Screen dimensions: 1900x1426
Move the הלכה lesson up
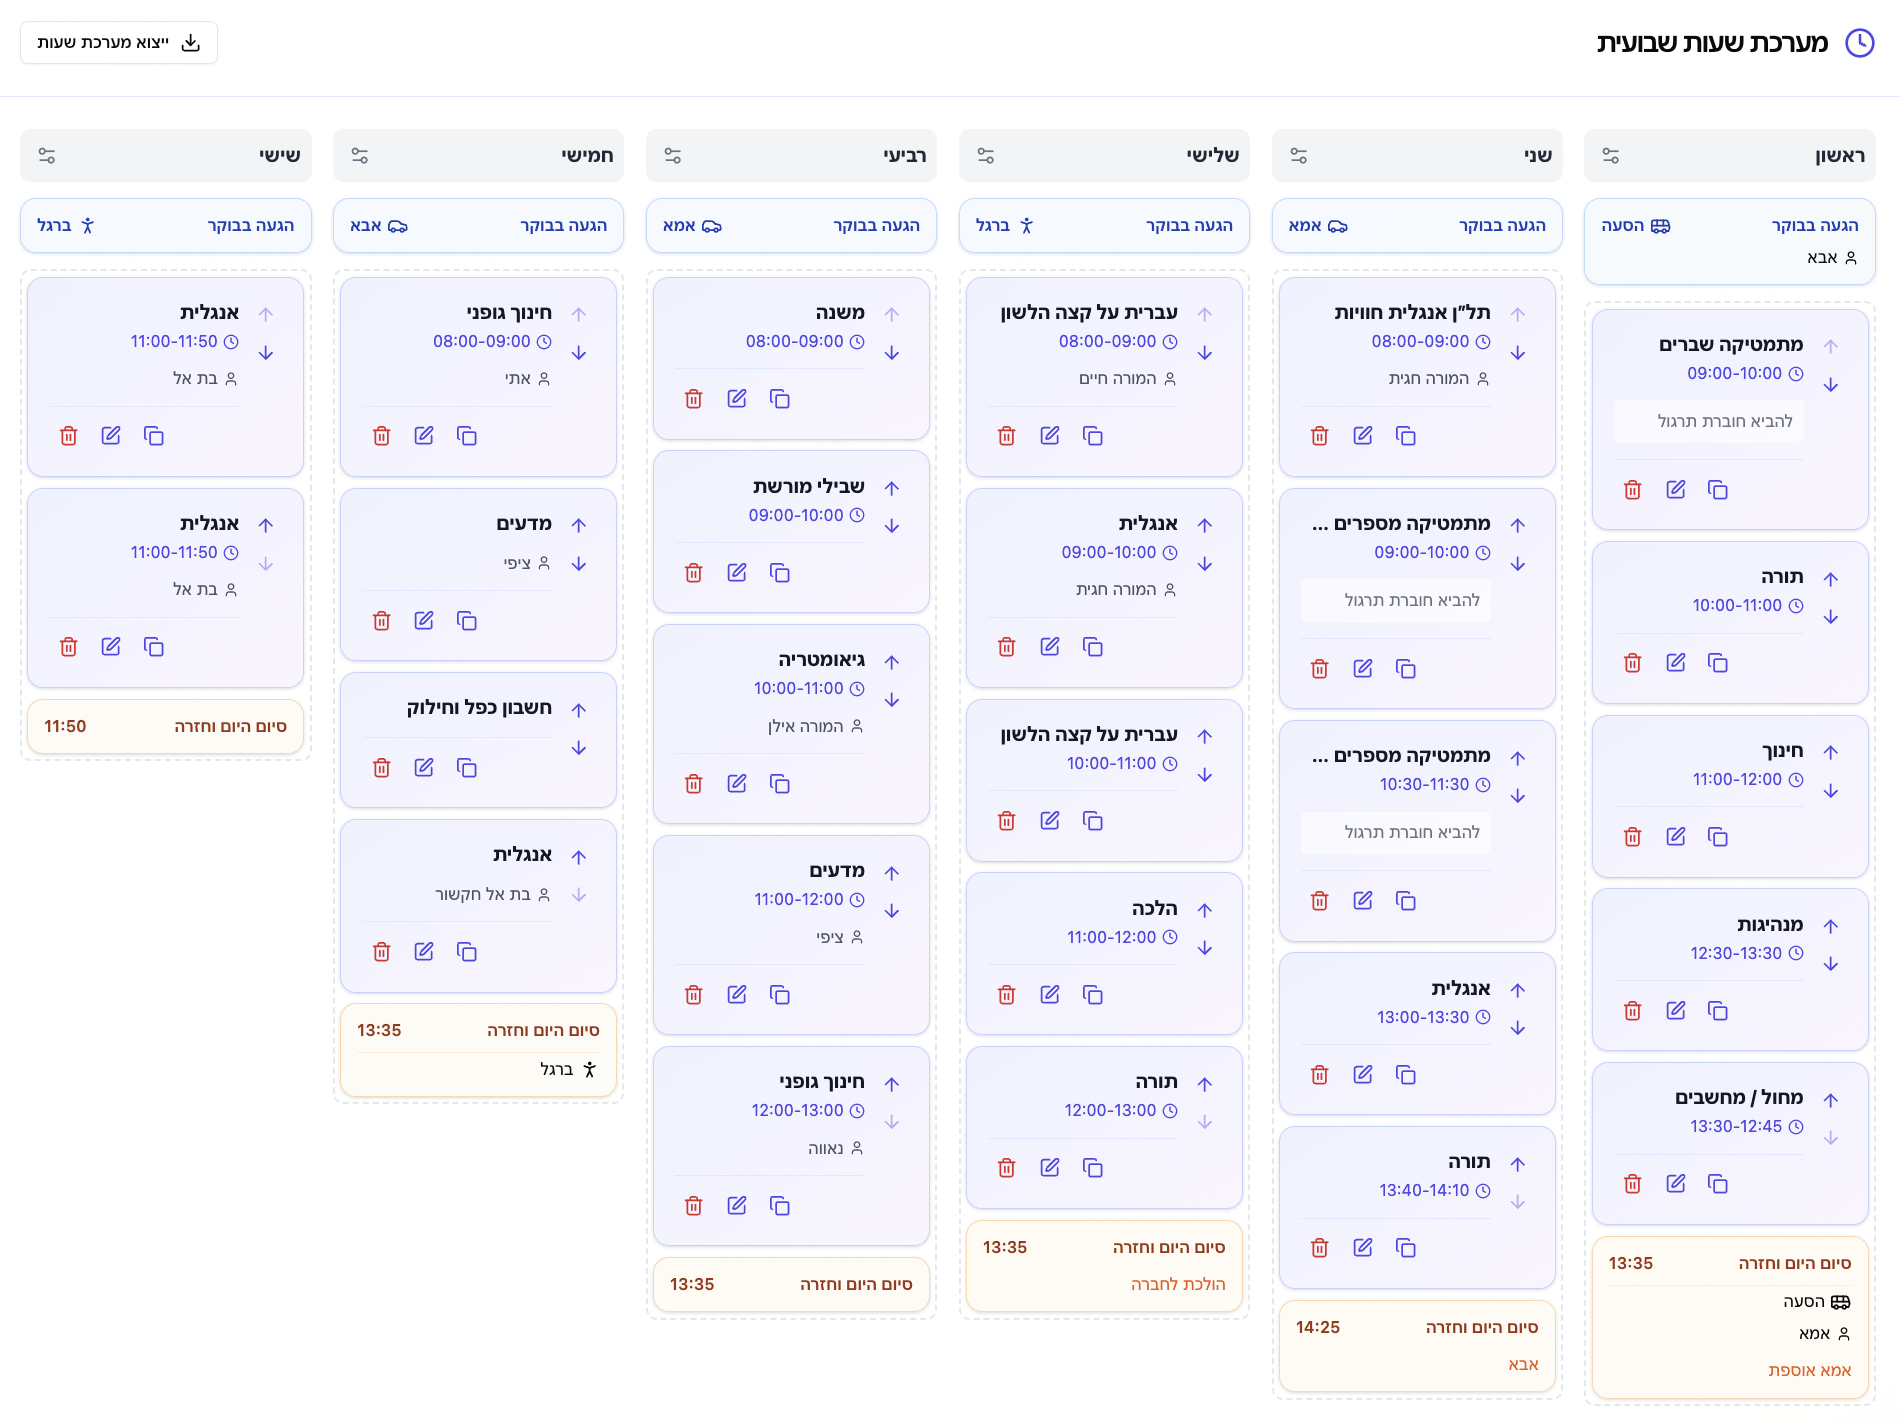pos(1204,910)
